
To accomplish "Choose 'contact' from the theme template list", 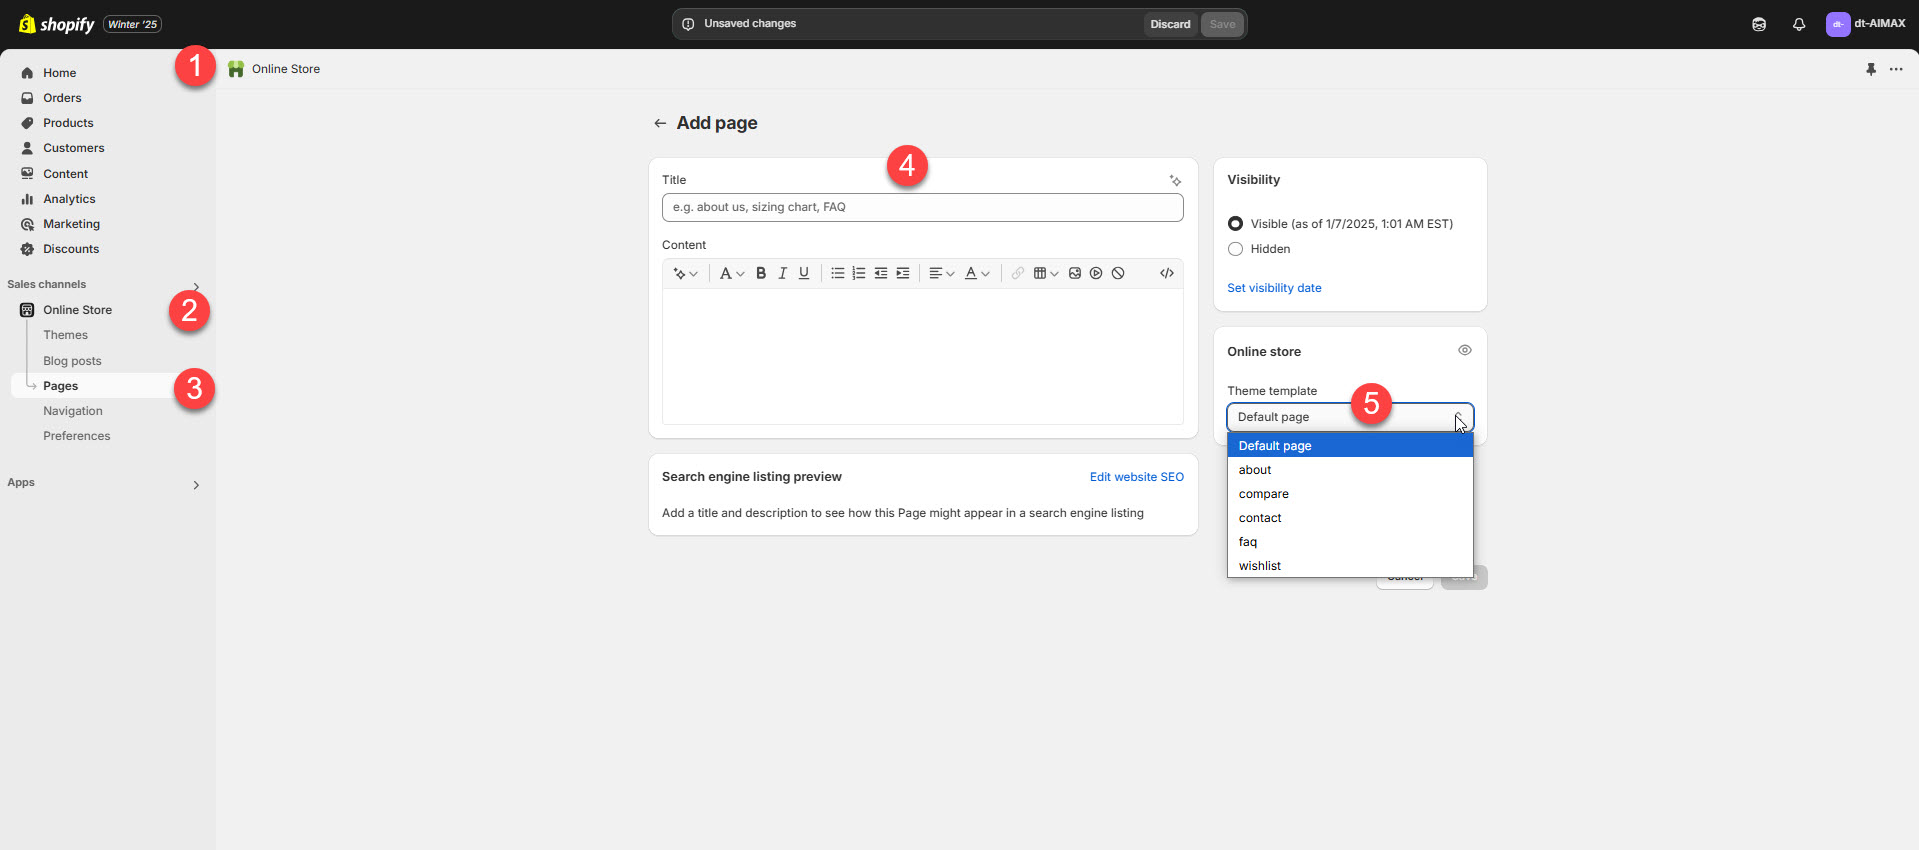I will point(1260,518).
